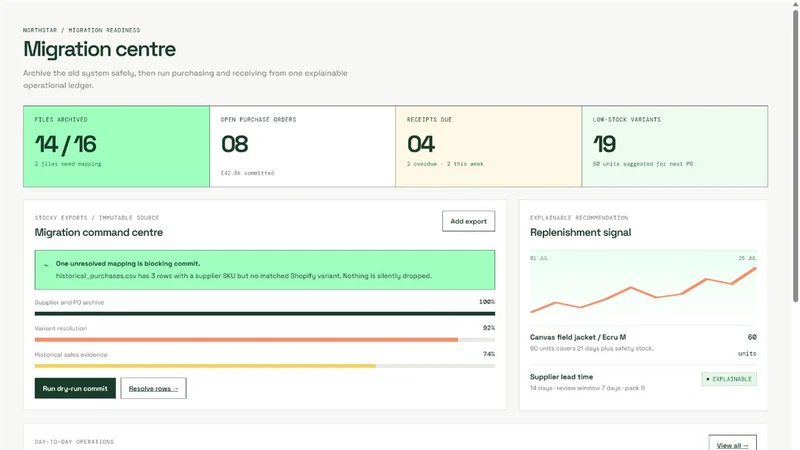Click the NORTHSTAR / MIGRATION READINESS breadcrumb
This screenshot has height=450, width=800.
82,30
